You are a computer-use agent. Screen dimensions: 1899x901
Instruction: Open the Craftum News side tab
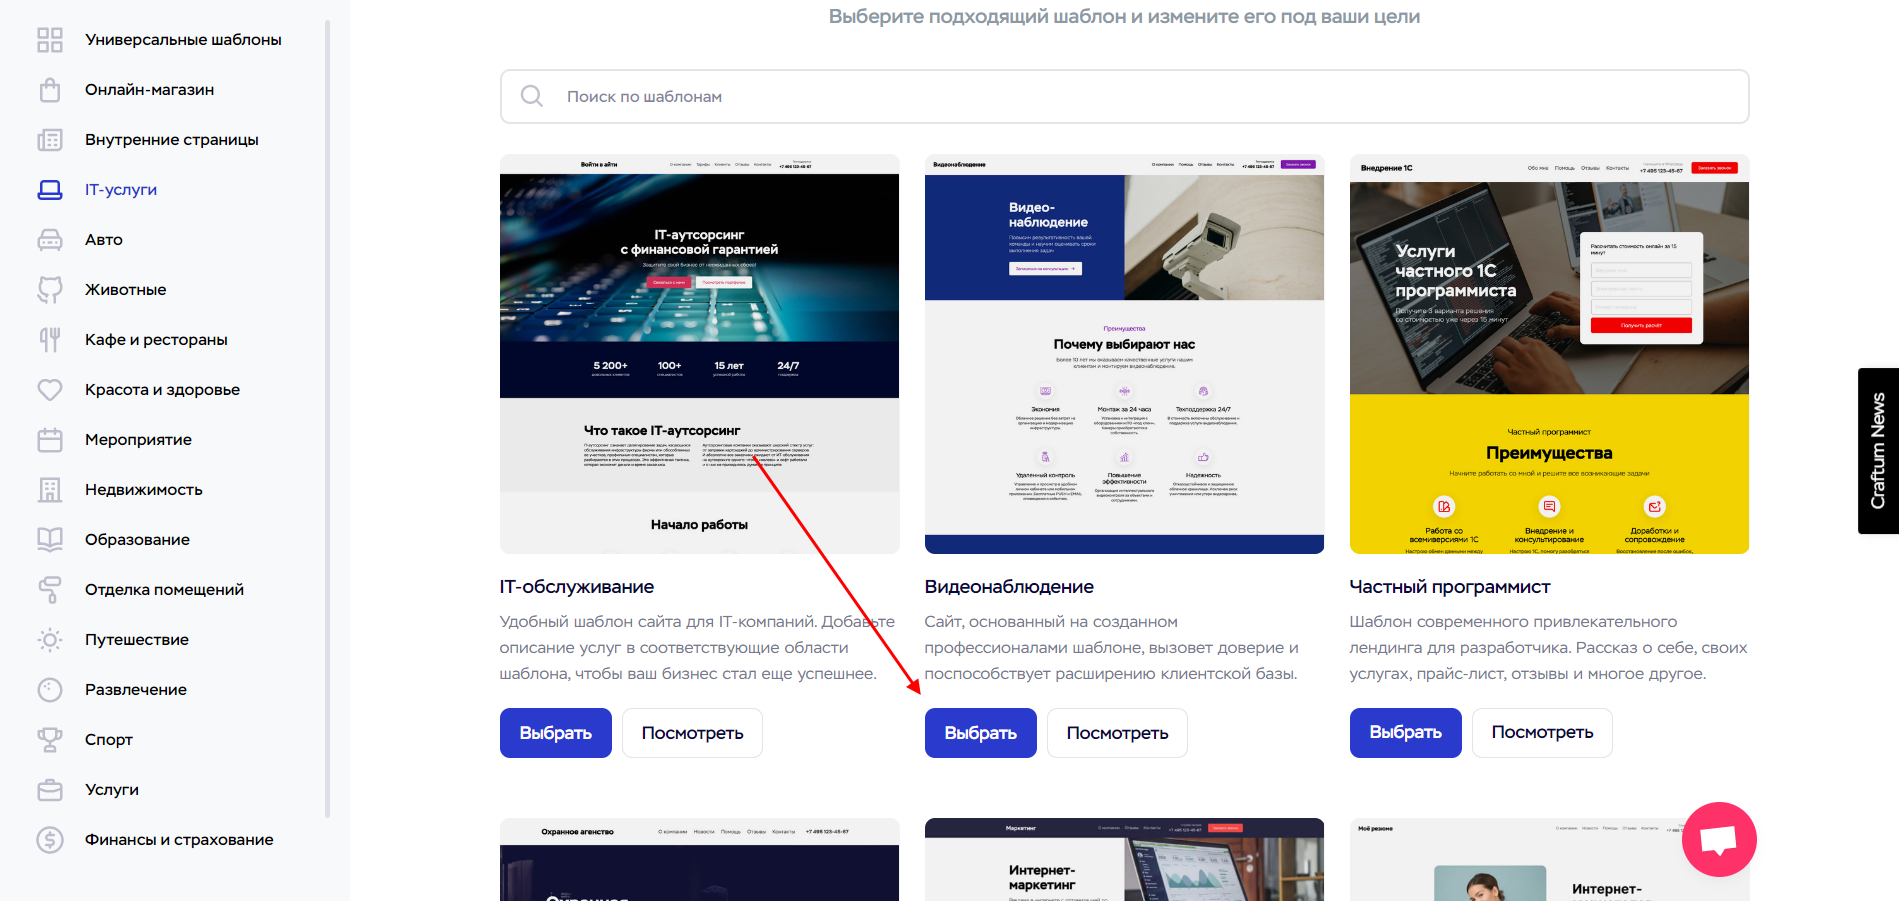click(x=1878, y=451)
